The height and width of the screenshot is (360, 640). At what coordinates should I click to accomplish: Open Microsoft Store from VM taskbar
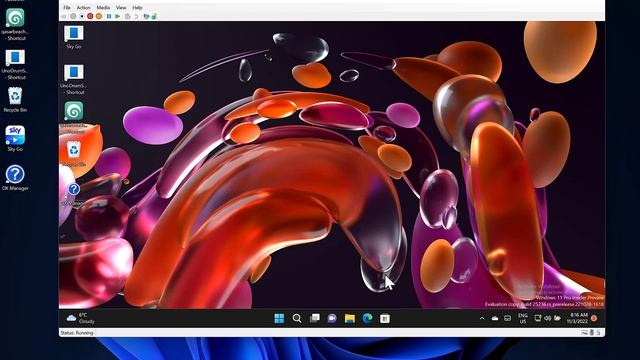coord(385,318)
